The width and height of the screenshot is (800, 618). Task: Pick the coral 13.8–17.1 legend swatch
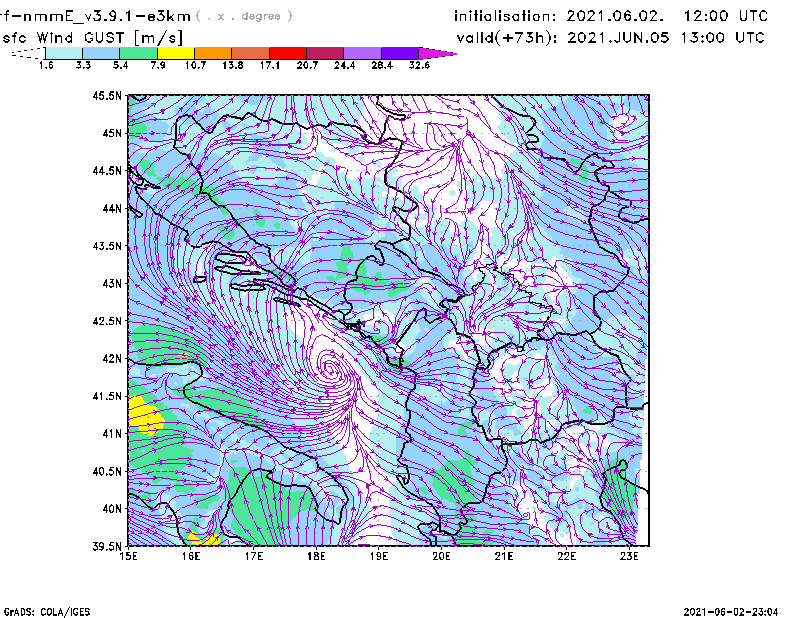(x=251, y=53)
